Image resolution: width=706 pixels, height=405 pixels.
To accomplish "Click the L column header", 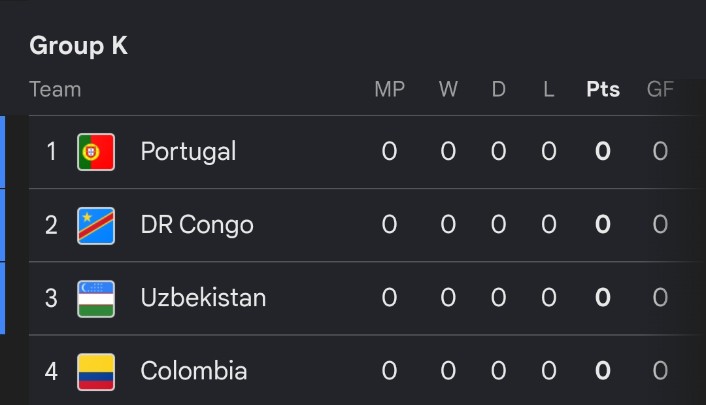I will [x=548, y=89].
